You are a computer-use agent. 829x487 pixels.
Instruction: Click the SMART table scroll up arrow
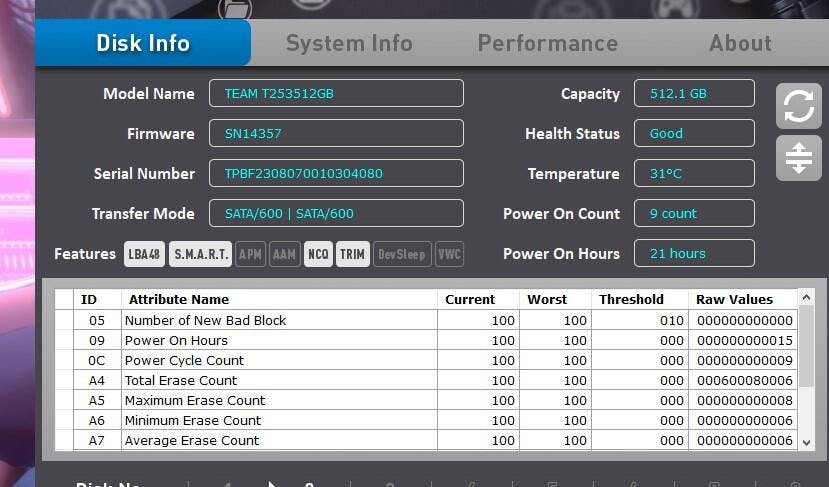point(806,297)
